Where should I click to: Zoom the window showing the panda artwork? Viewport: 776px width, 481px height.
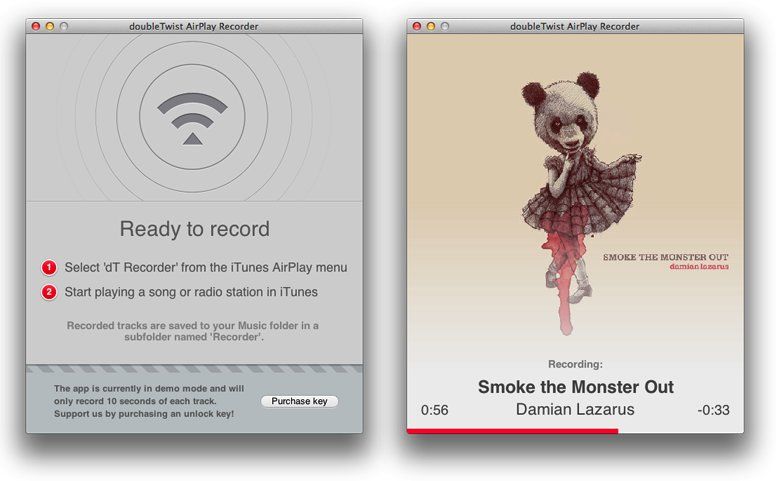[x=446, y=26]
